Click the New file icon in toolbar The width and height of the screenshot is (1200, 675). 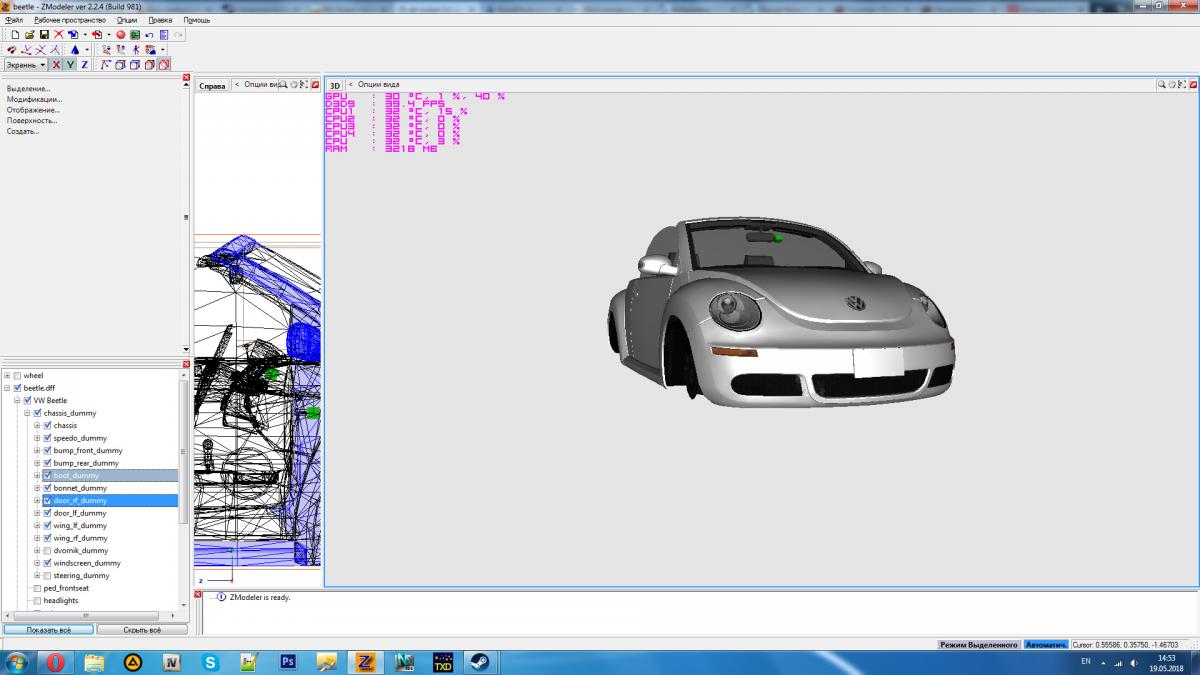pos(14,34)
